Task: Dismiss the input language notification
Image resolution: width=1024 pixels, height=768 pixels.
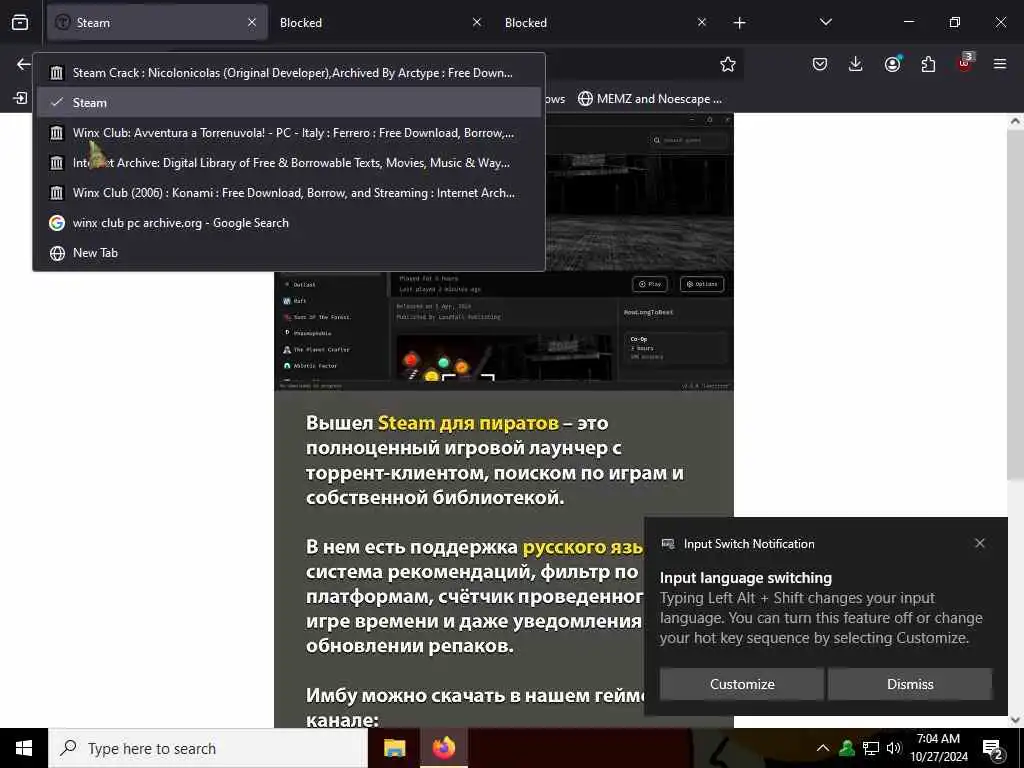Action: 910,684
